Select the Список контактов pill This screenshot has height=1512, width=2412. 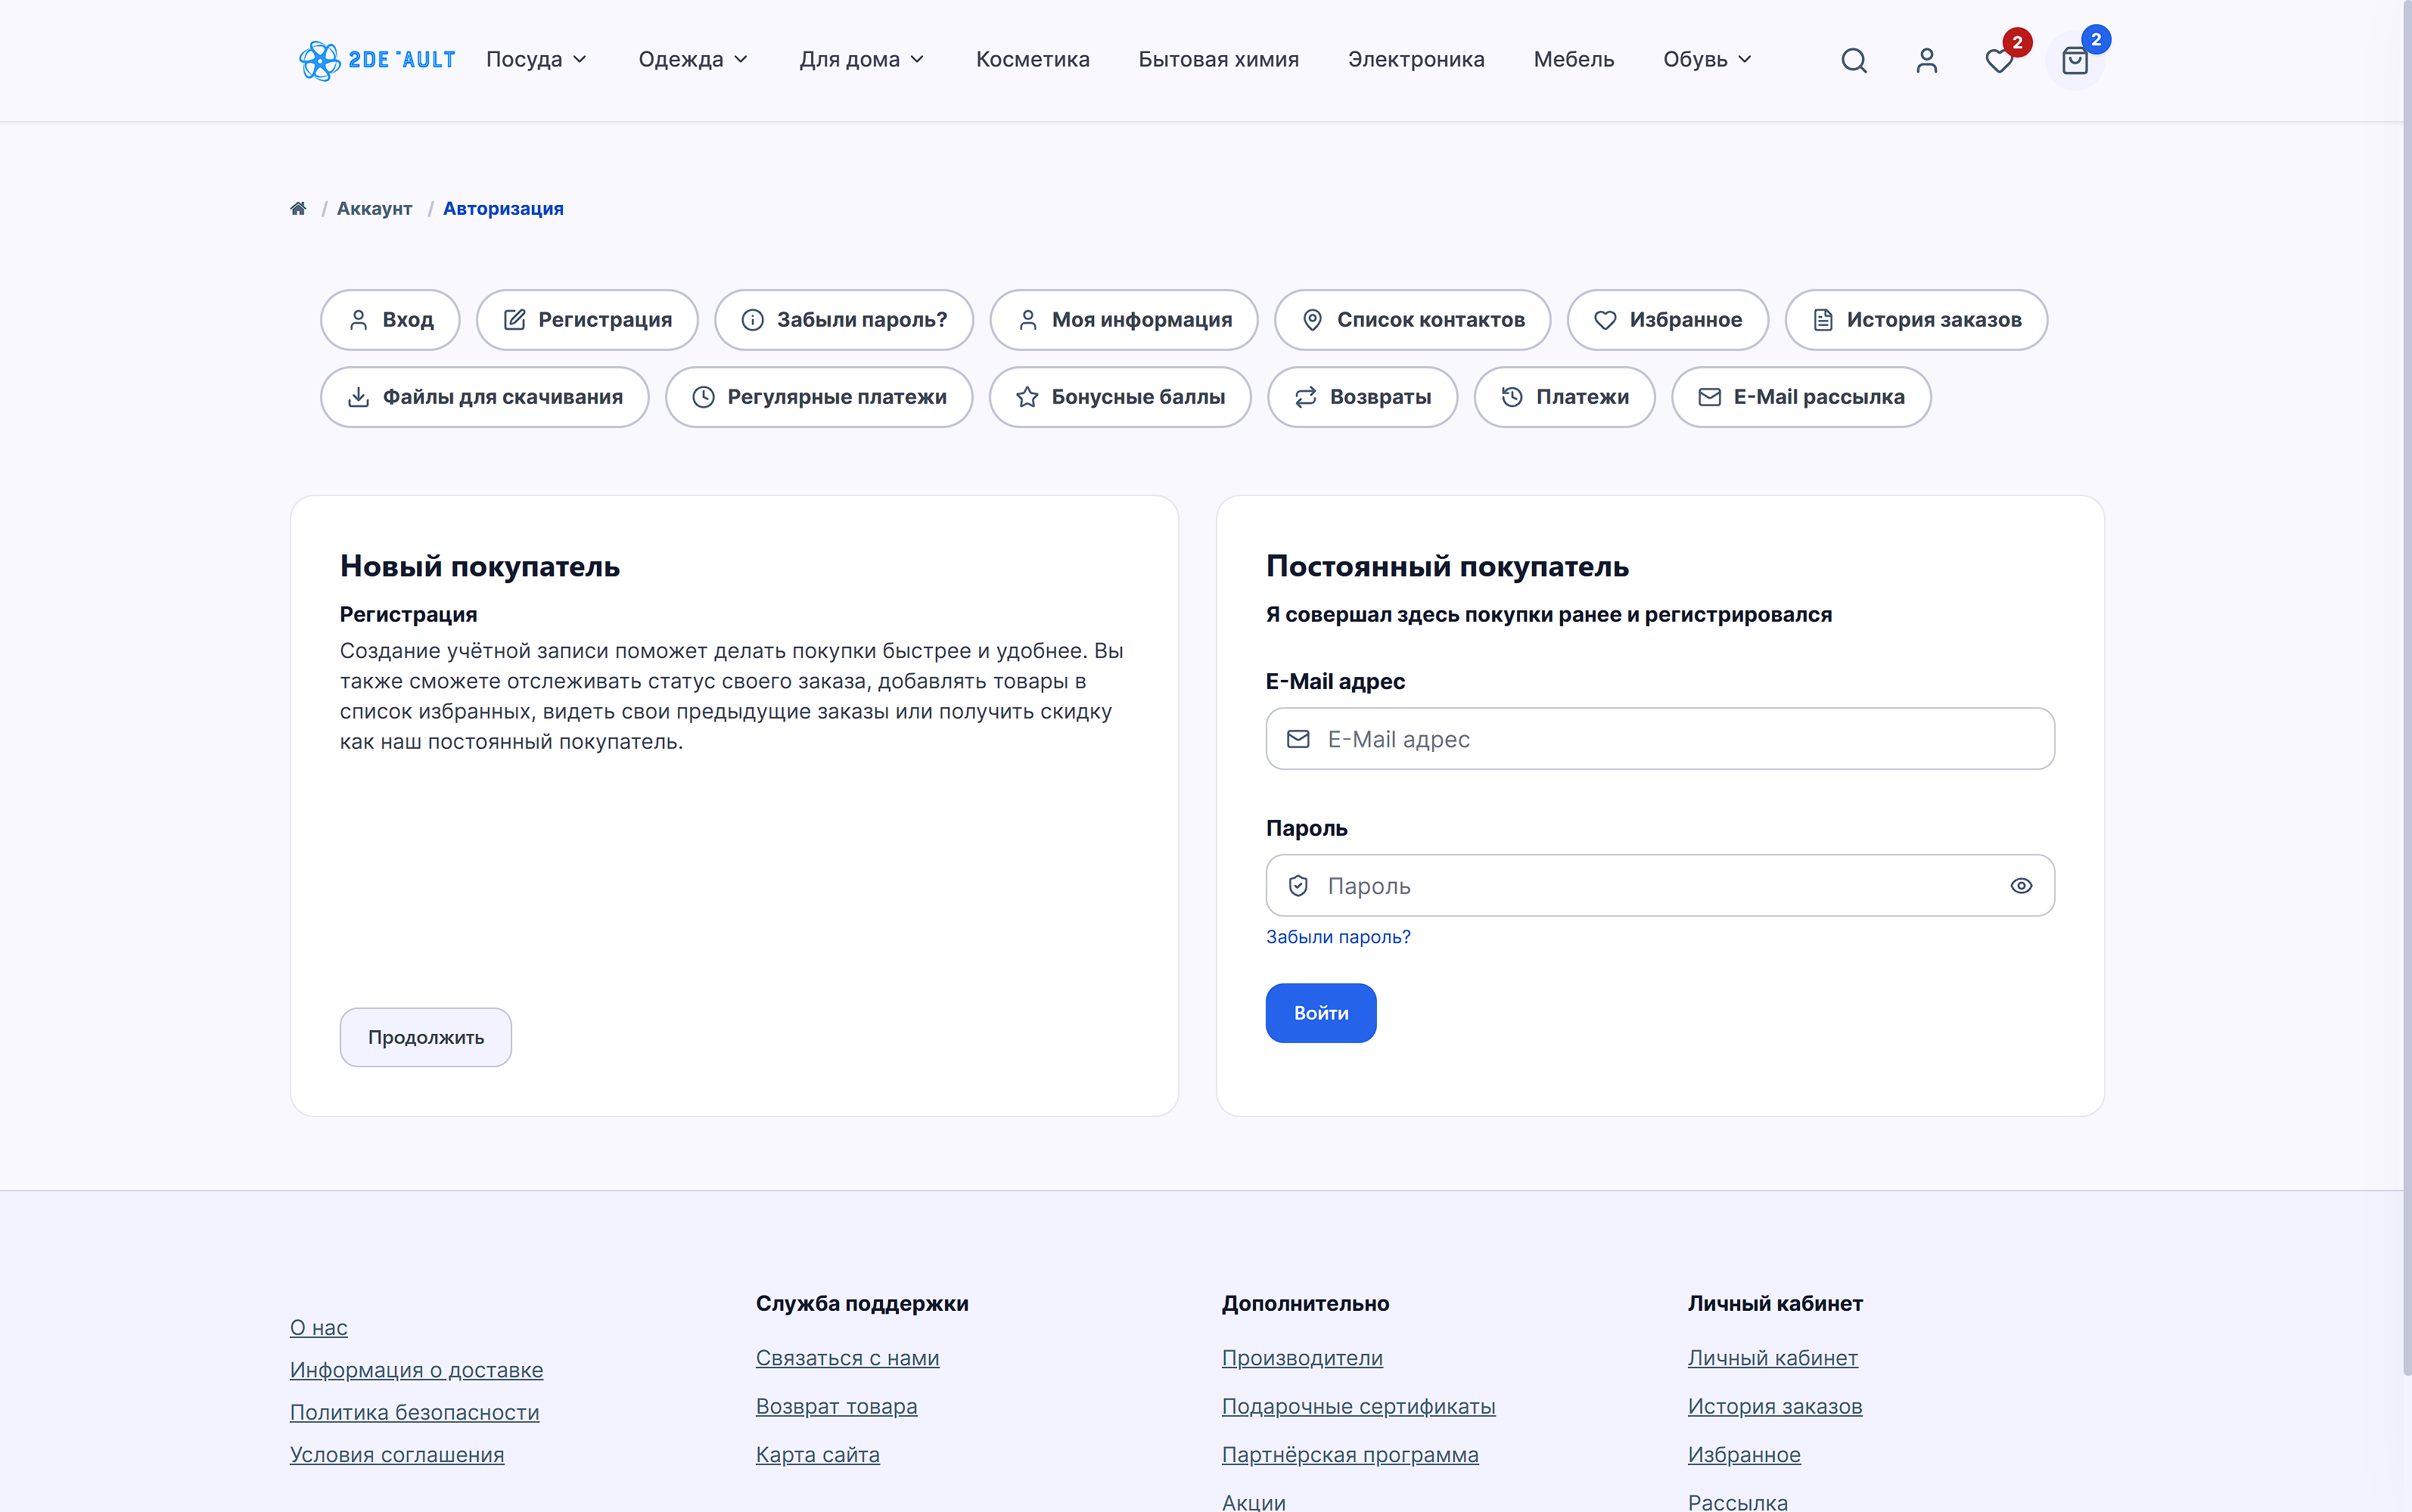[x=1412, y=320]
